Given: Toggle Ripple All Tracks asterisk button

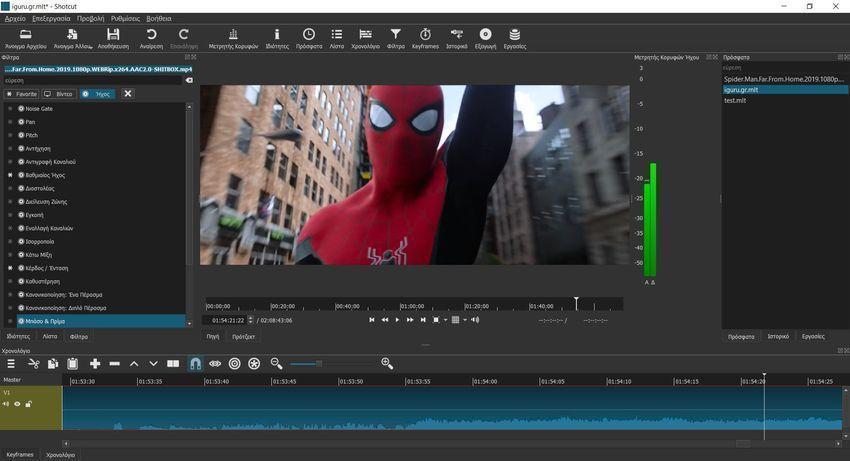Looking at the screenshot, I should click(x=254, y=364).
